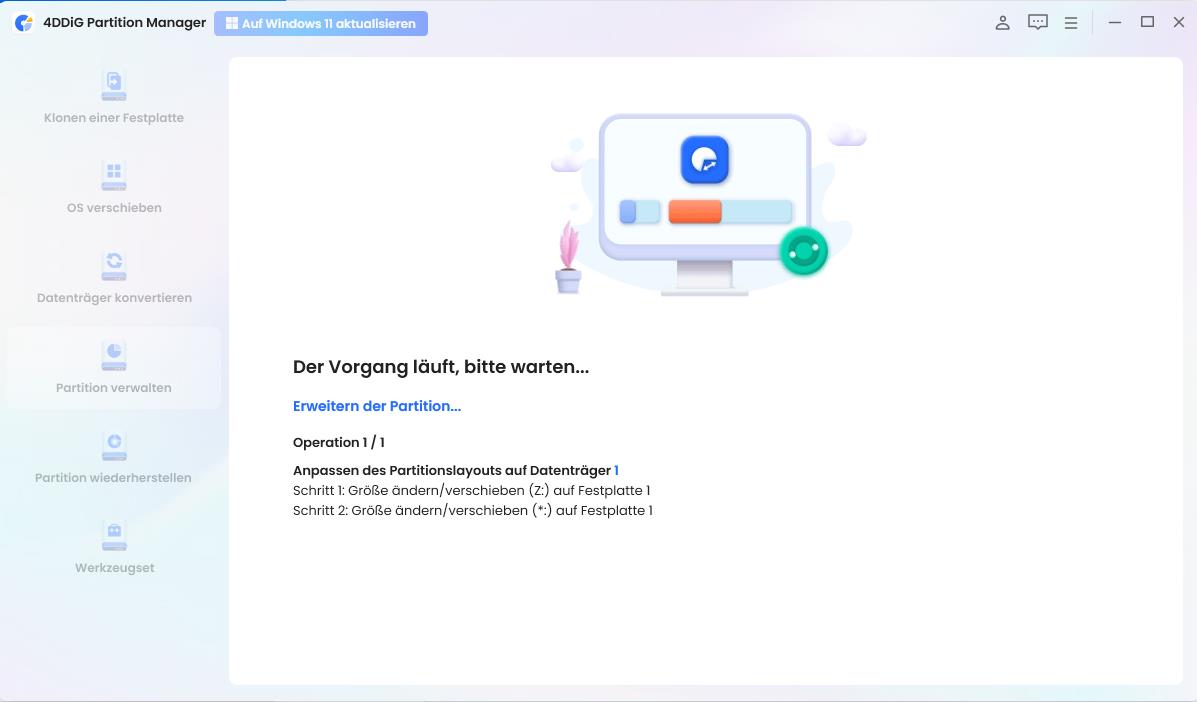1197x702 pixels.
Task: Open the user account icon
Action: (x=1002, y=22)
